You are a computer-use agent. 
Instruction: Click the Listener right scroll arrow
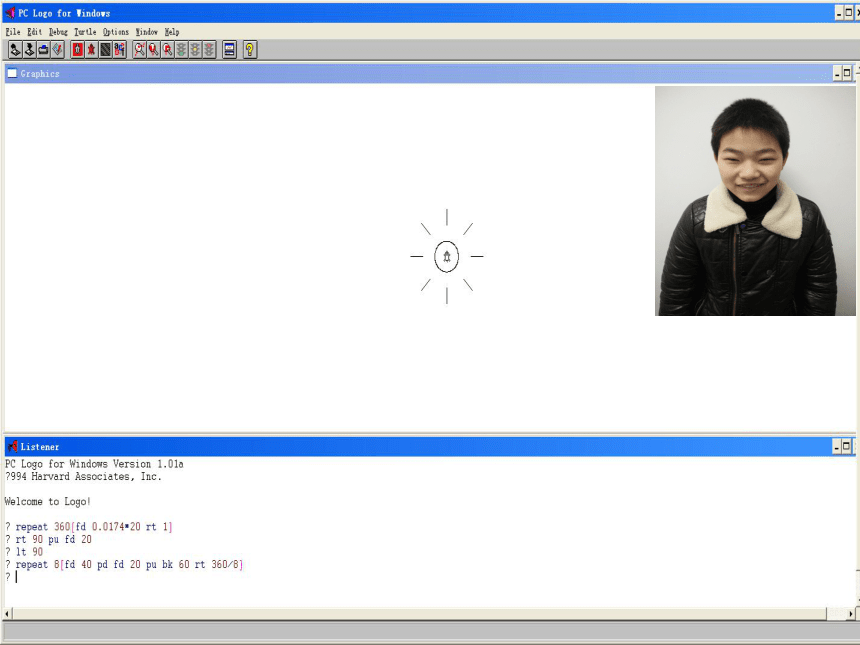point(851,614)
